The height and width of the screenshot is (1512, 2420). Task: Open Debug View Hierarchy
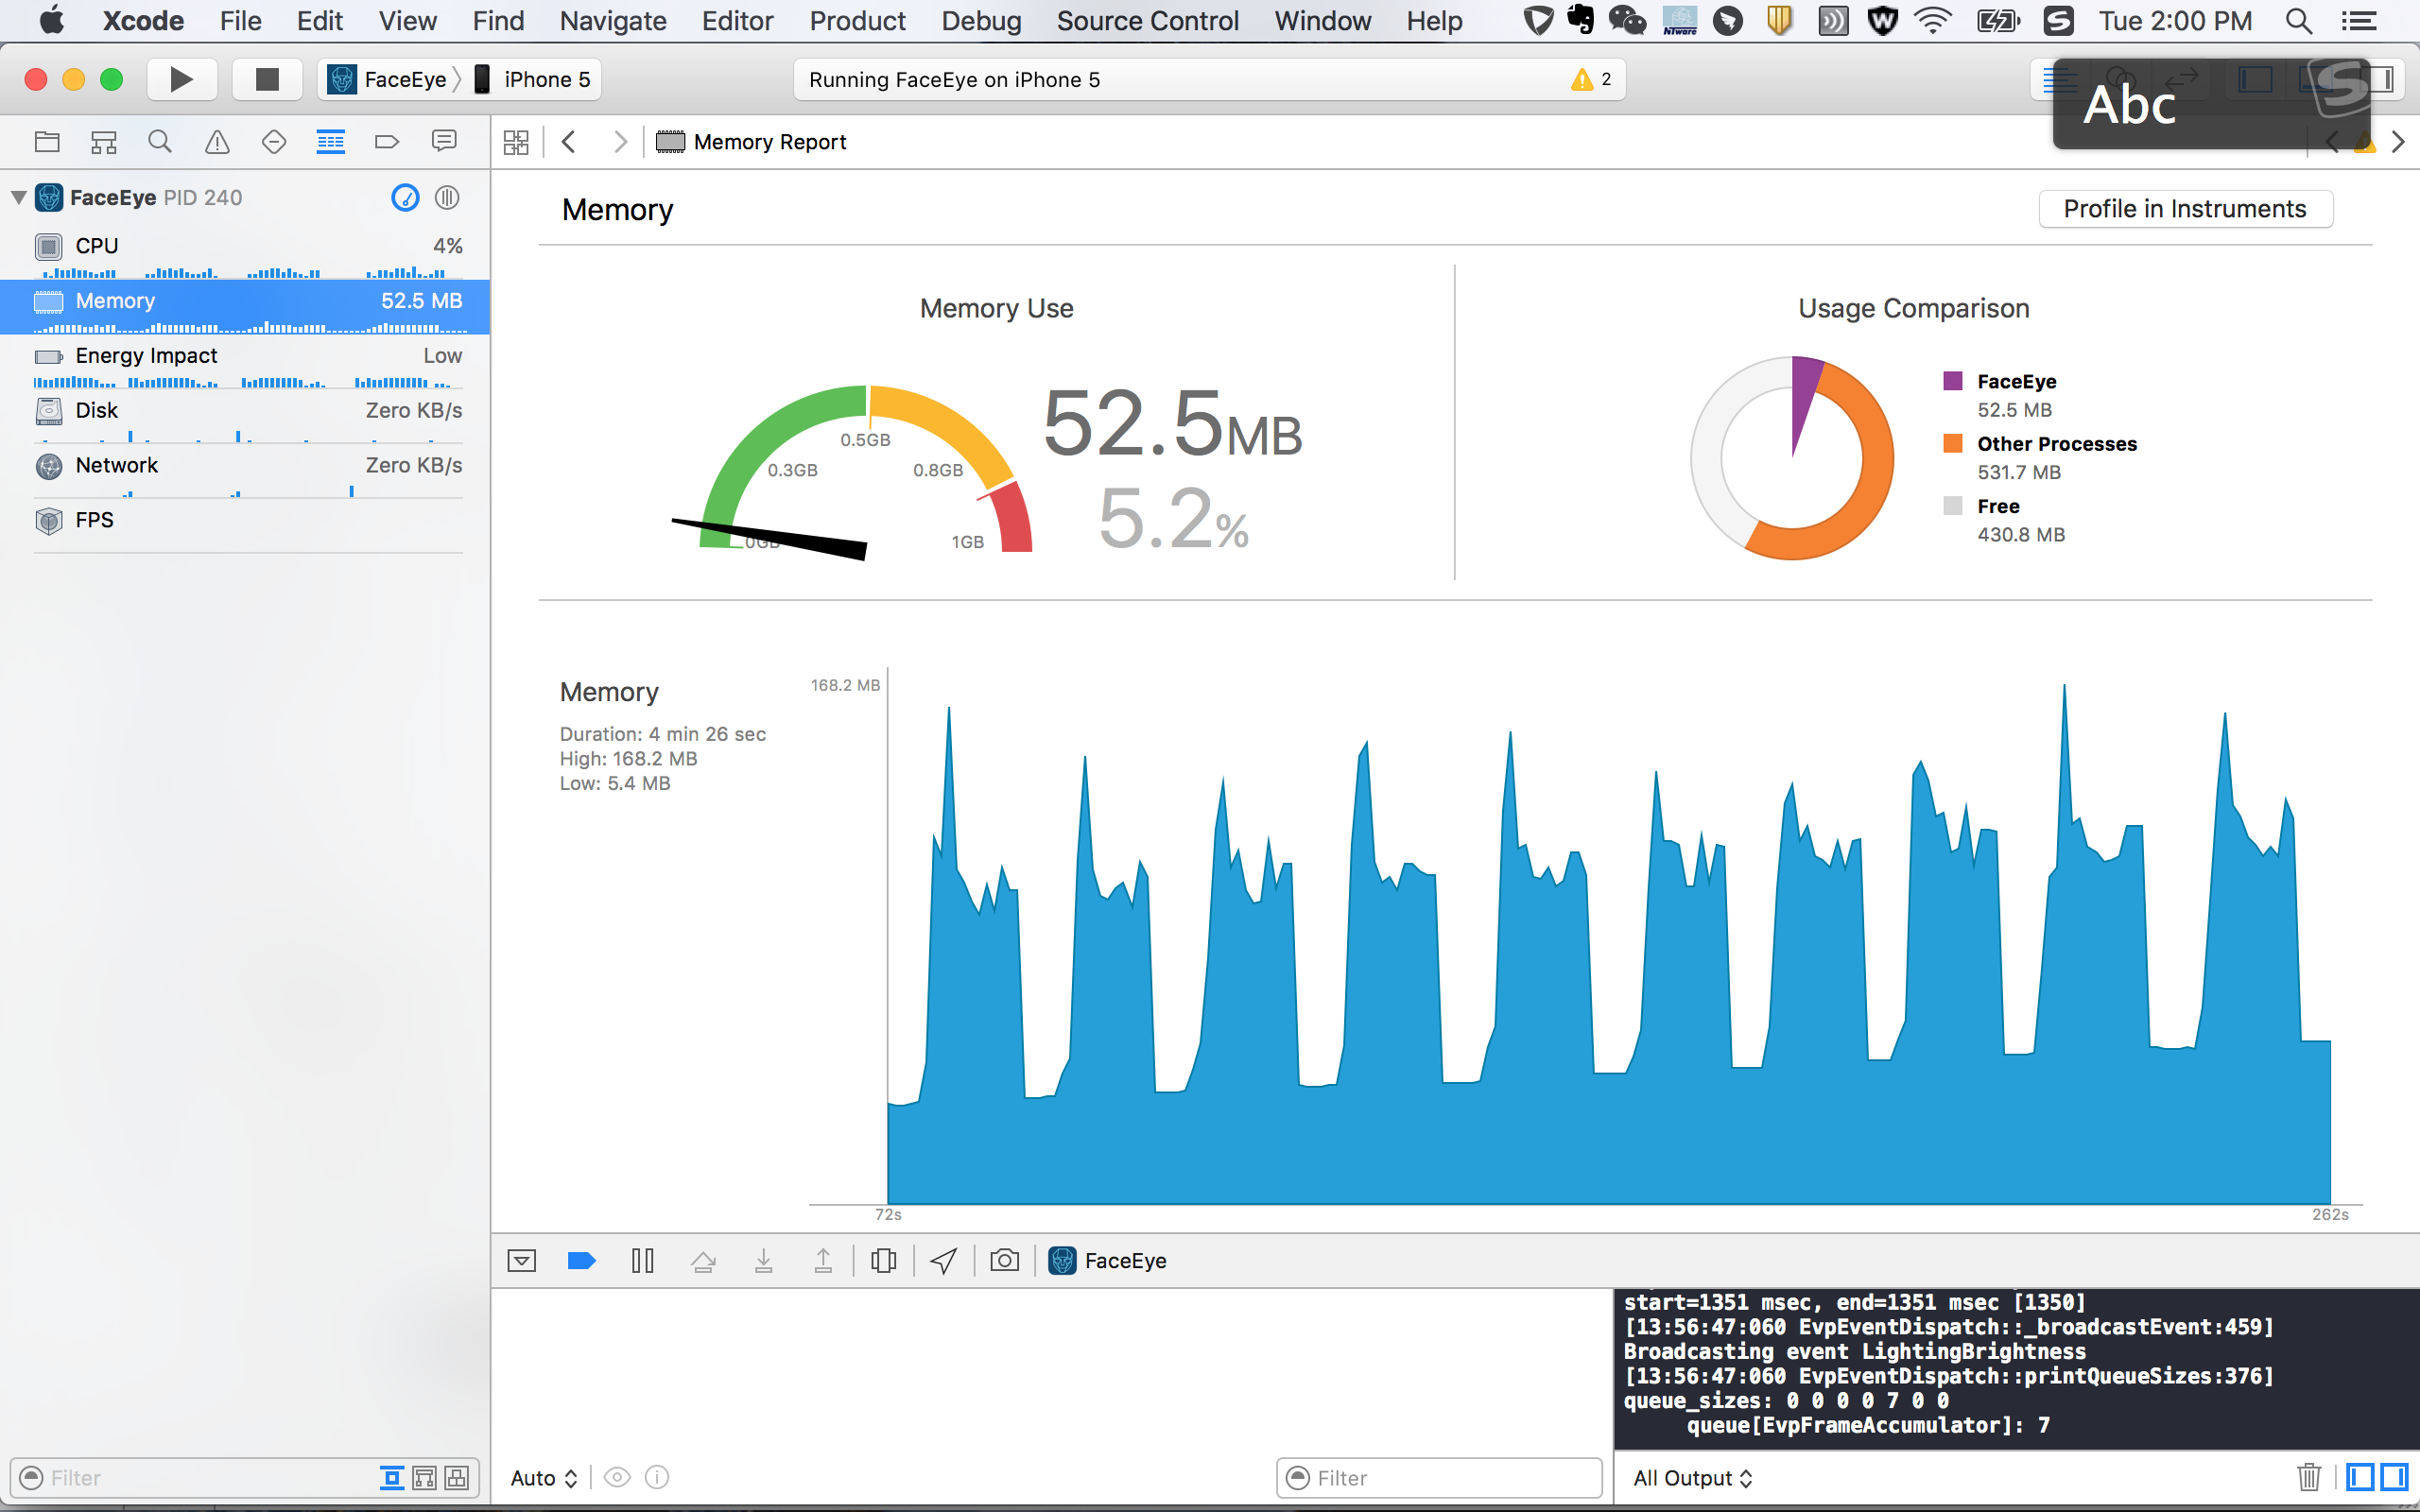pos(883,1260)
